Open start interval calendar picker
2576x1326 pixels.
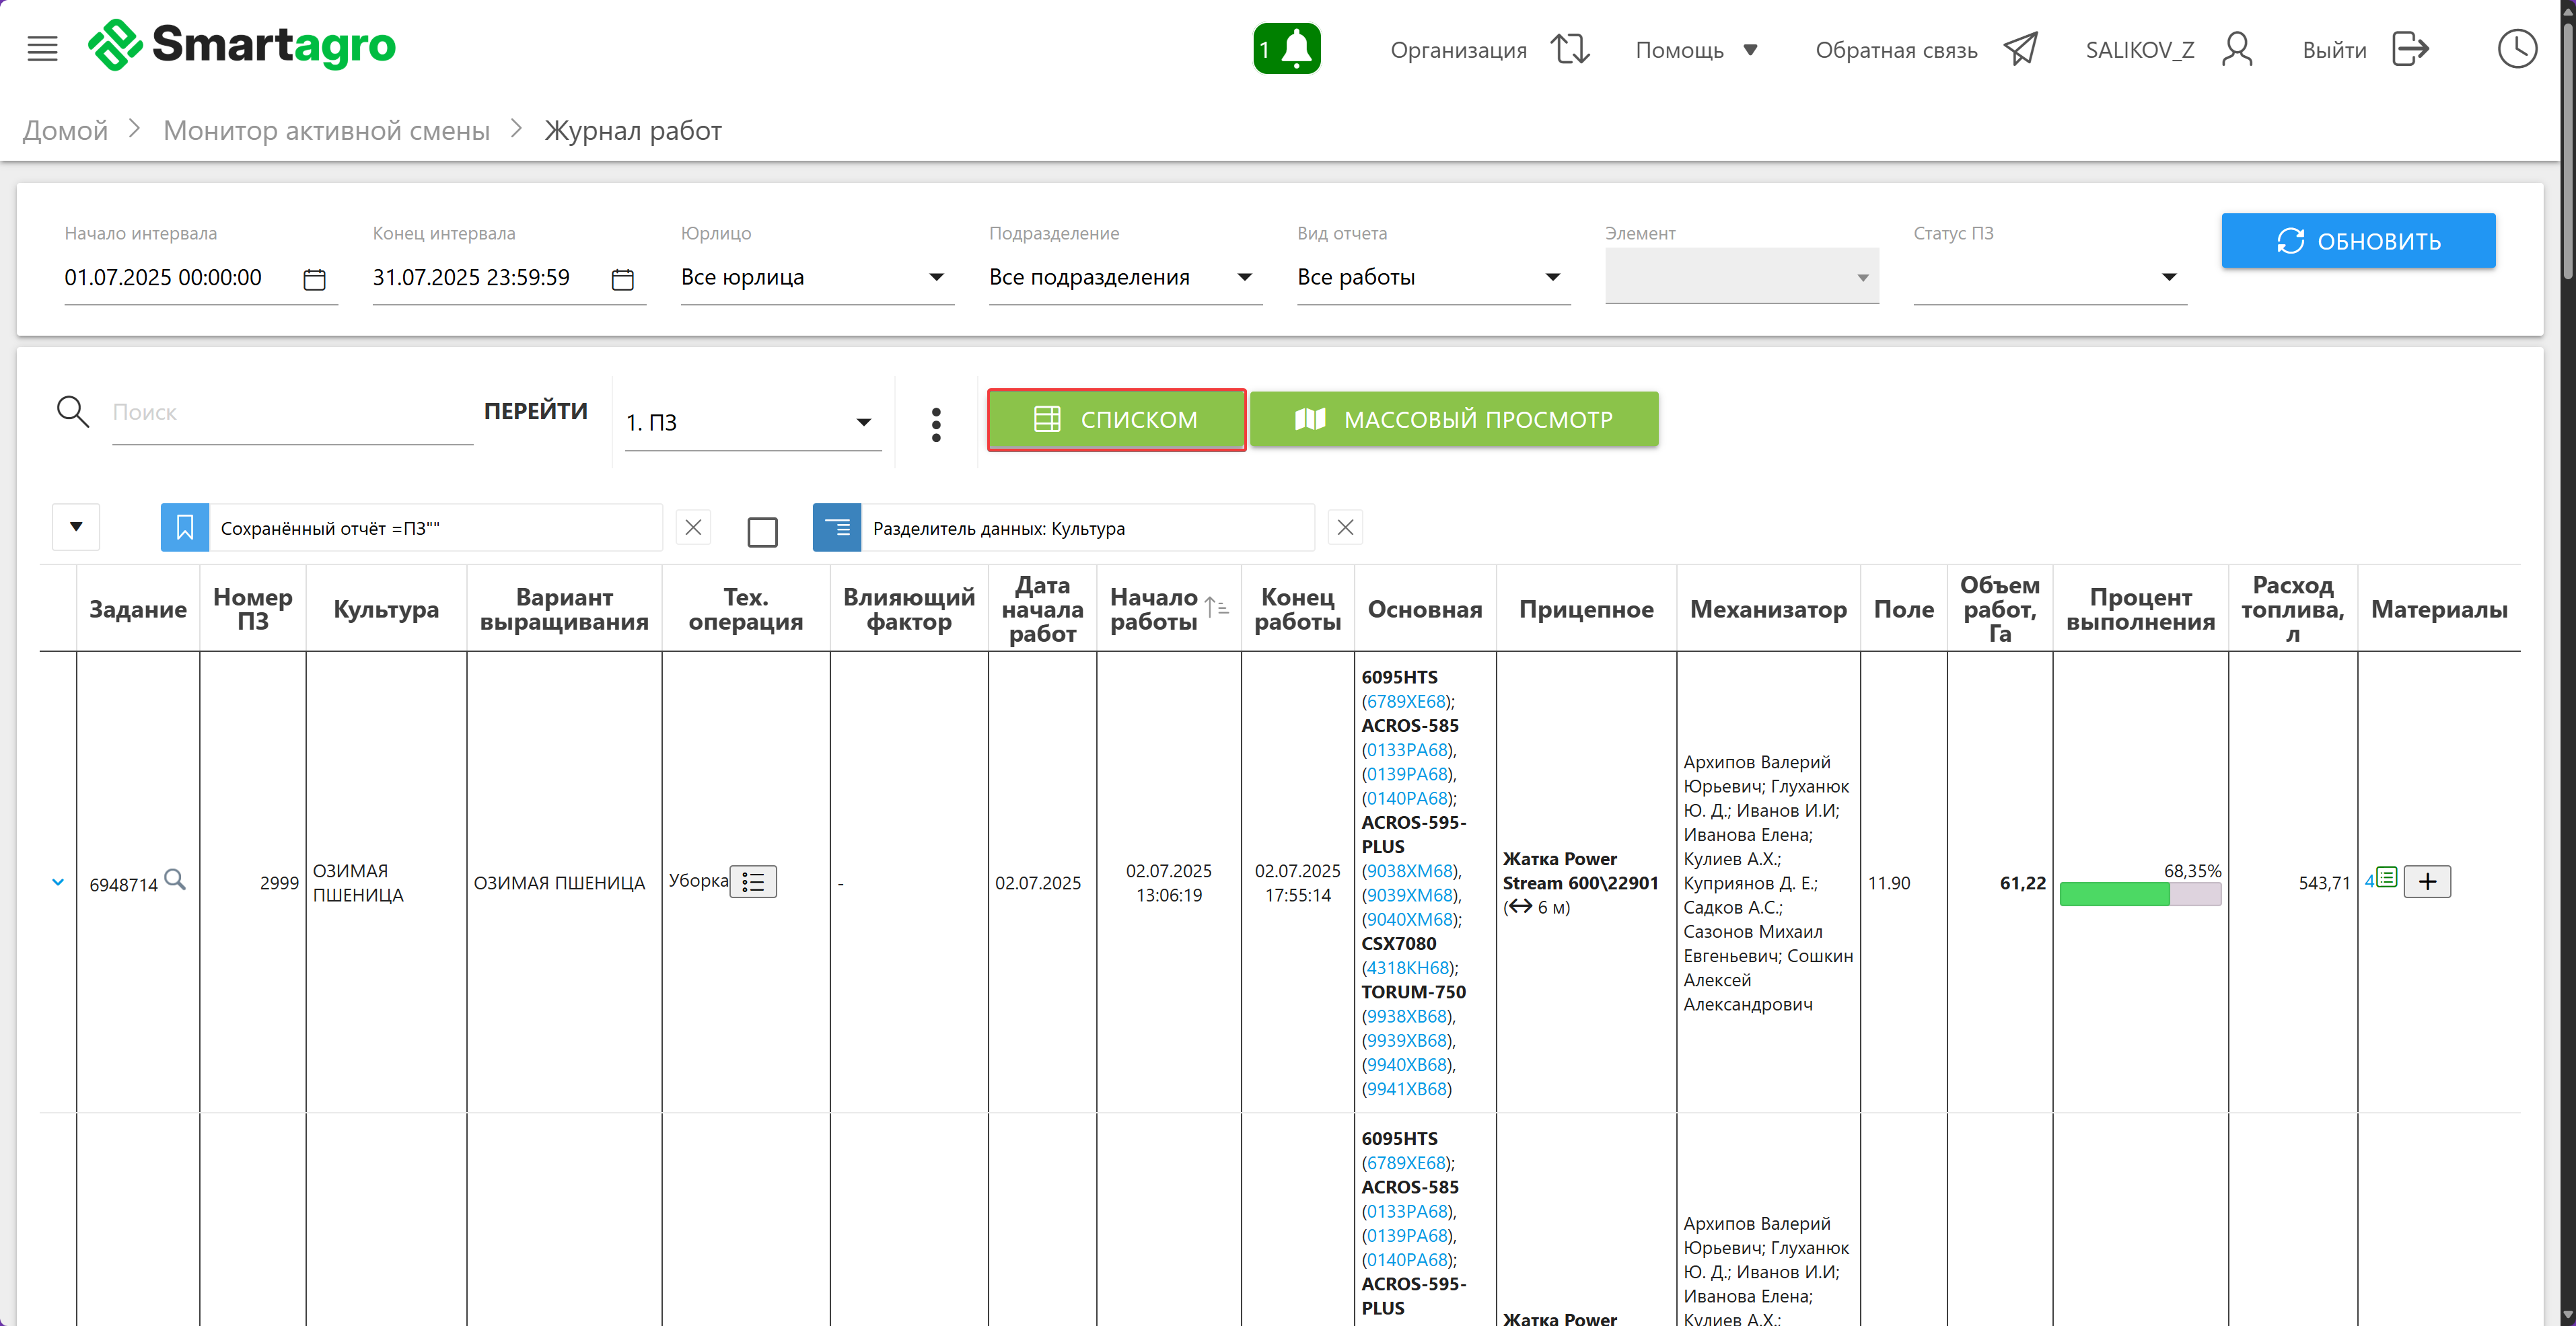[314, 279]
